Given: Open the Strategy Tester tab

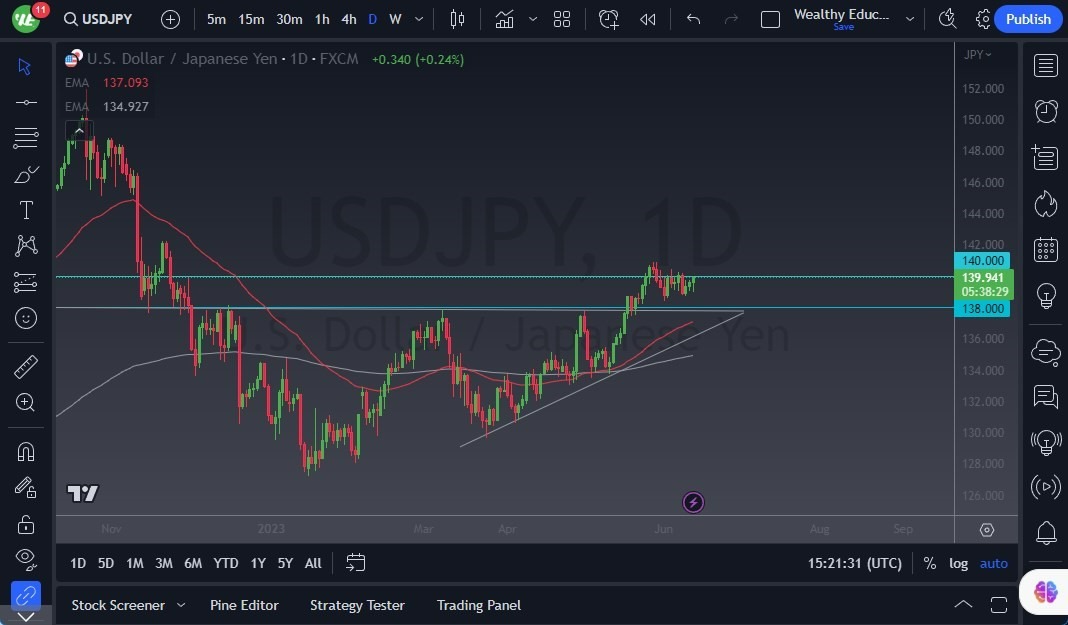Looking at the screenshot, I should click(x=357, y=605).
